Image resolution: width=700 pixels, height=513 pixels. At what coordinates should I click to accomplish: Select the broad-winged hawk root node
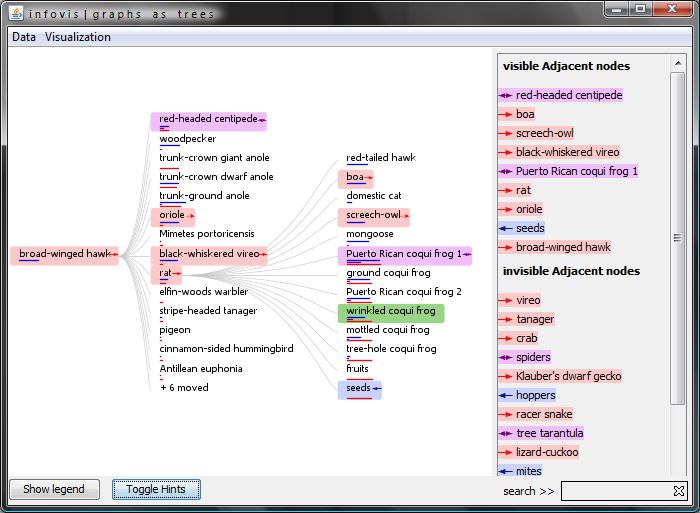coord(64,255)
